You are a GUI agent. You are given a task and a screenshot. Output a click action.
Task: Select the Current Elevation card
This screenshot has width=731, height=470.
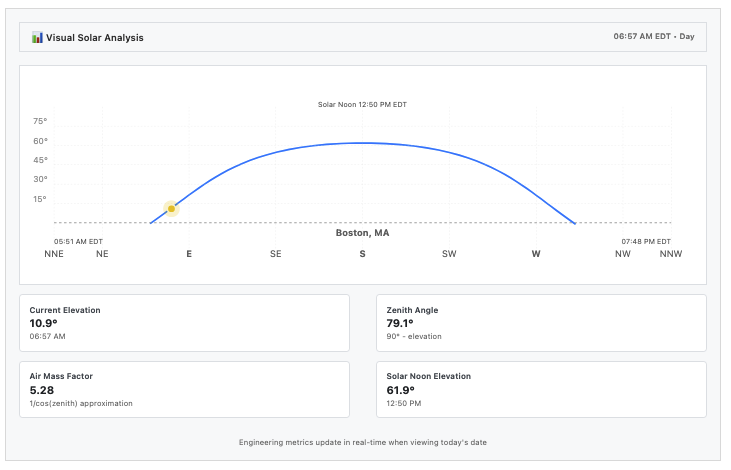tap(185, 323)
